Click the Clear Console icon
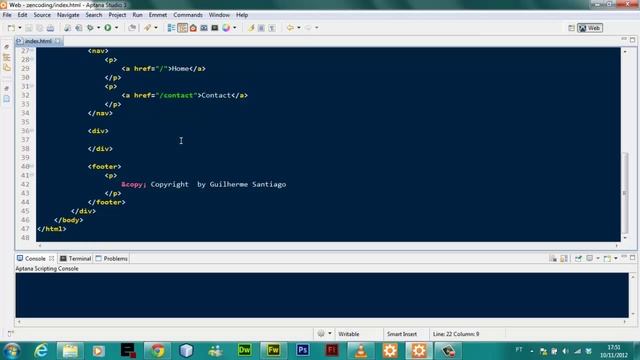Viewport: 640px width, 360px height. click(x=553, y=258)
